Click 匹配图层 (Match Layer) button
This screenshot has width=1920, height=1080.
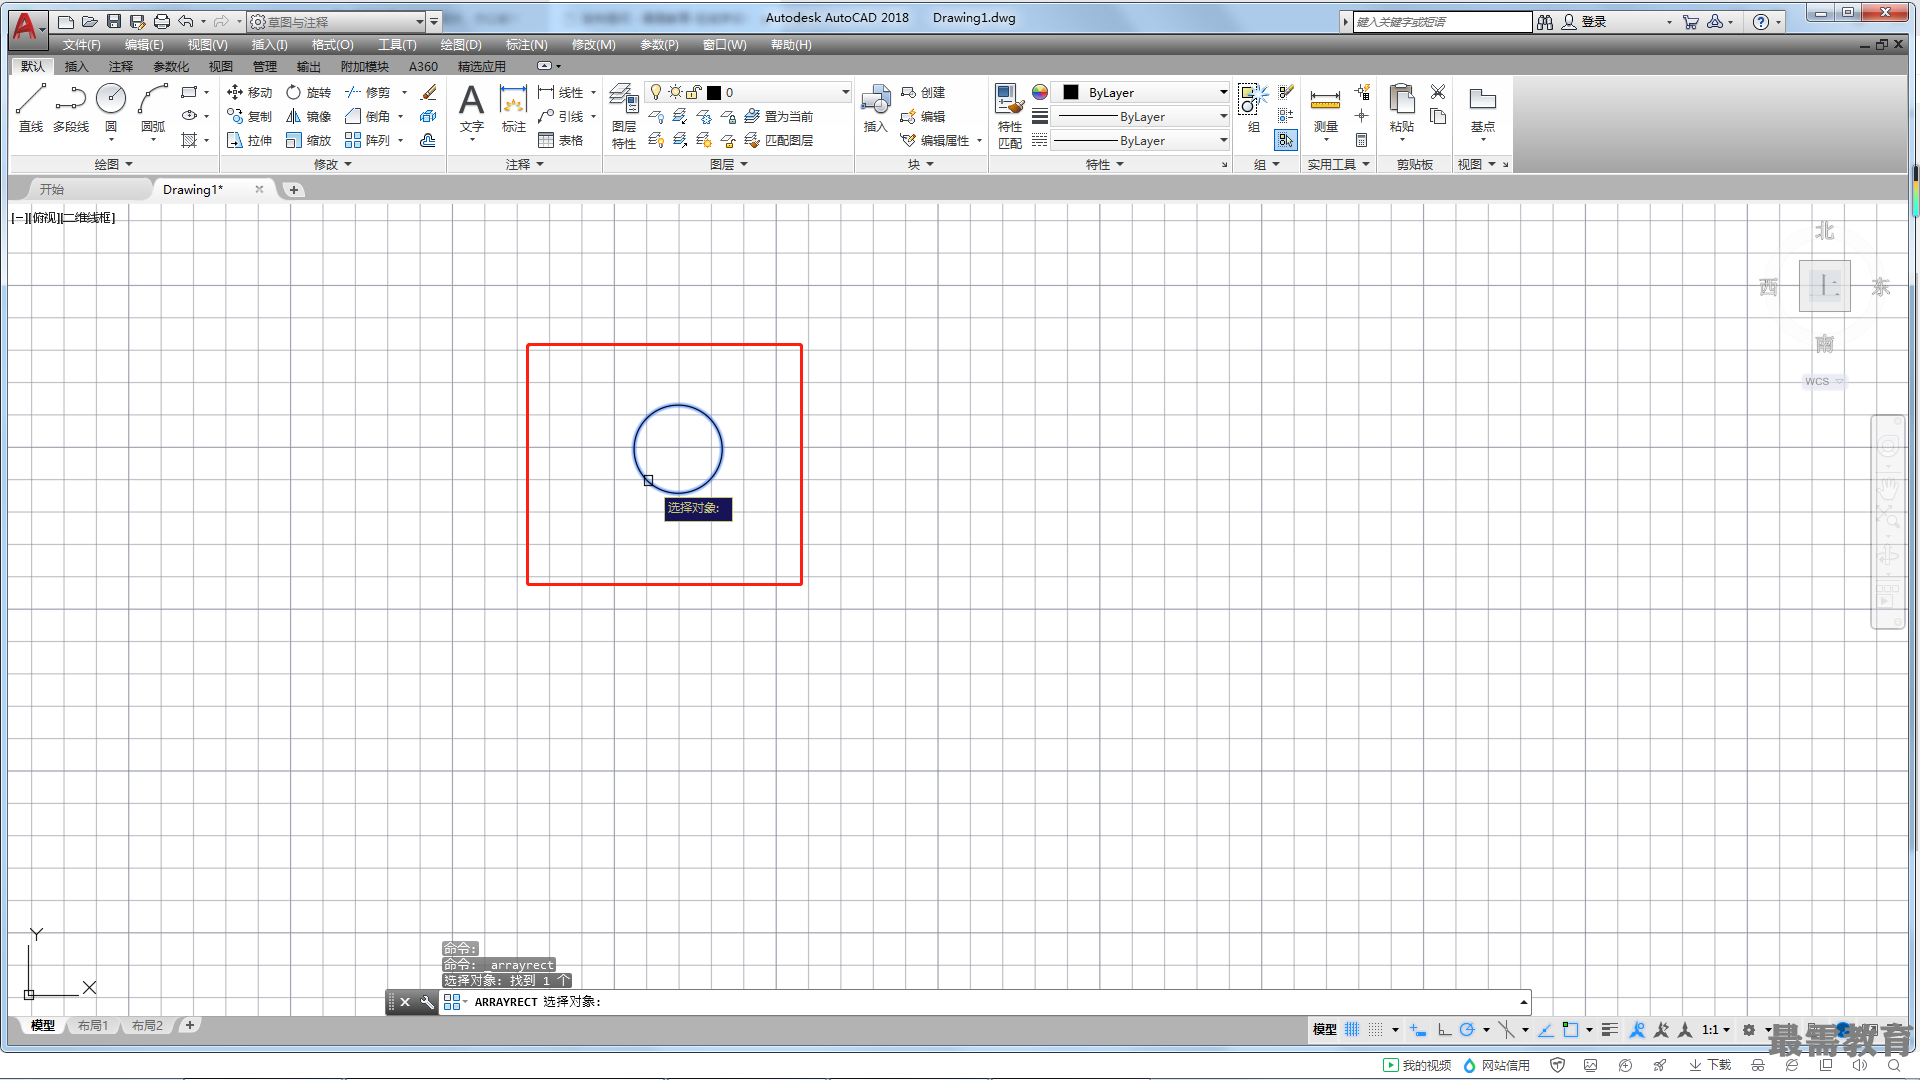pyautogui.click(x=779, y=140)
